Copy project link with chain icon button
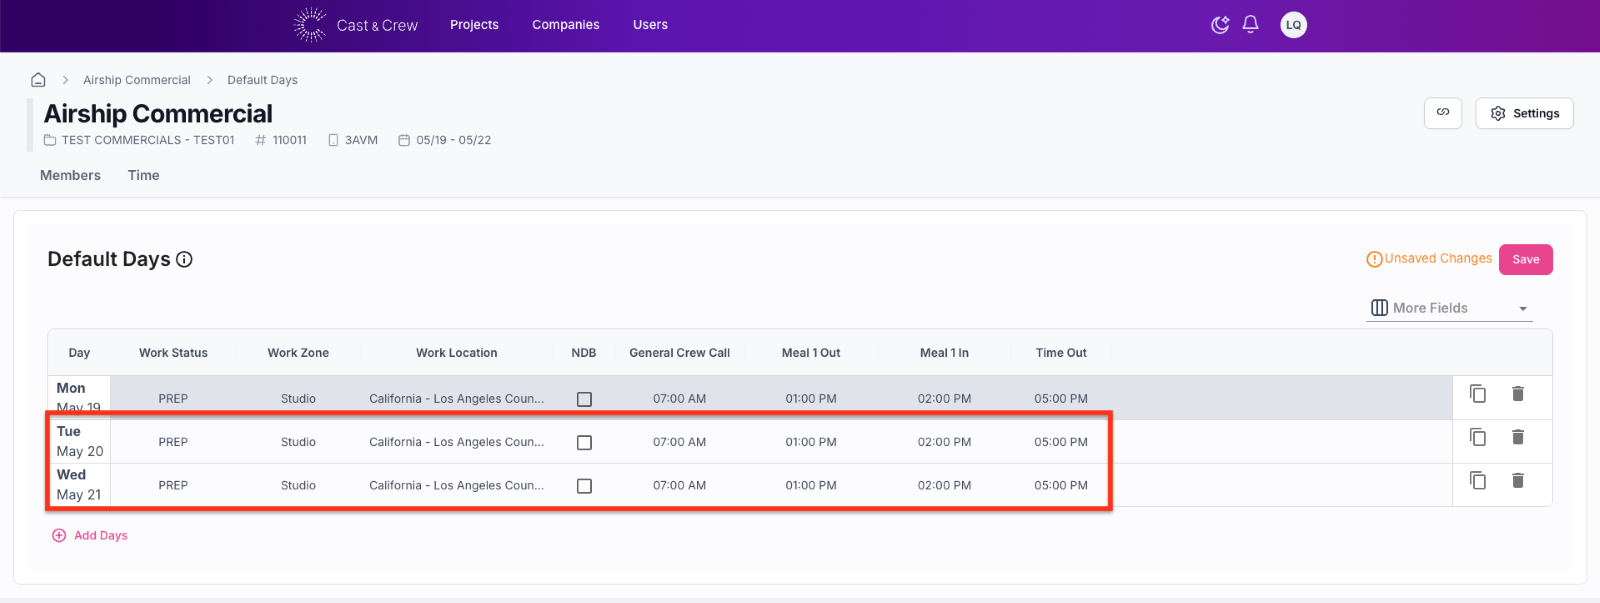The image size is (1600, 603). pyautogui.click(x=1443, y=113)
